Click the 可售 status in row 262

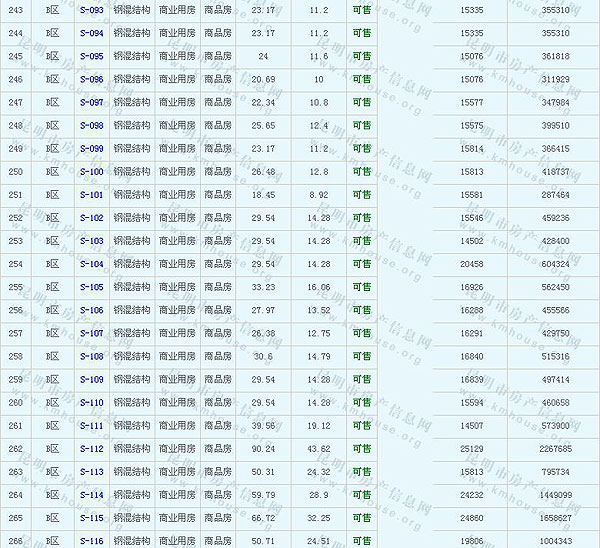click(361, 449)
